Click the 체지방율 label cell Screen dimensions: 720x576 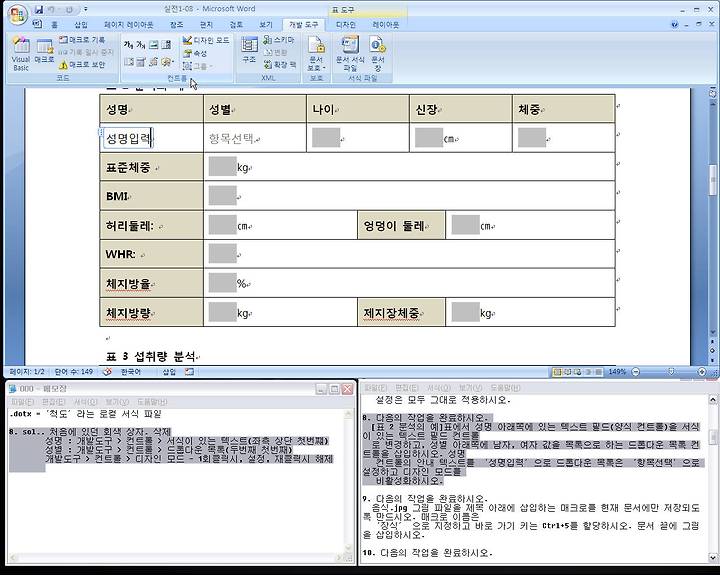[152, 283]
